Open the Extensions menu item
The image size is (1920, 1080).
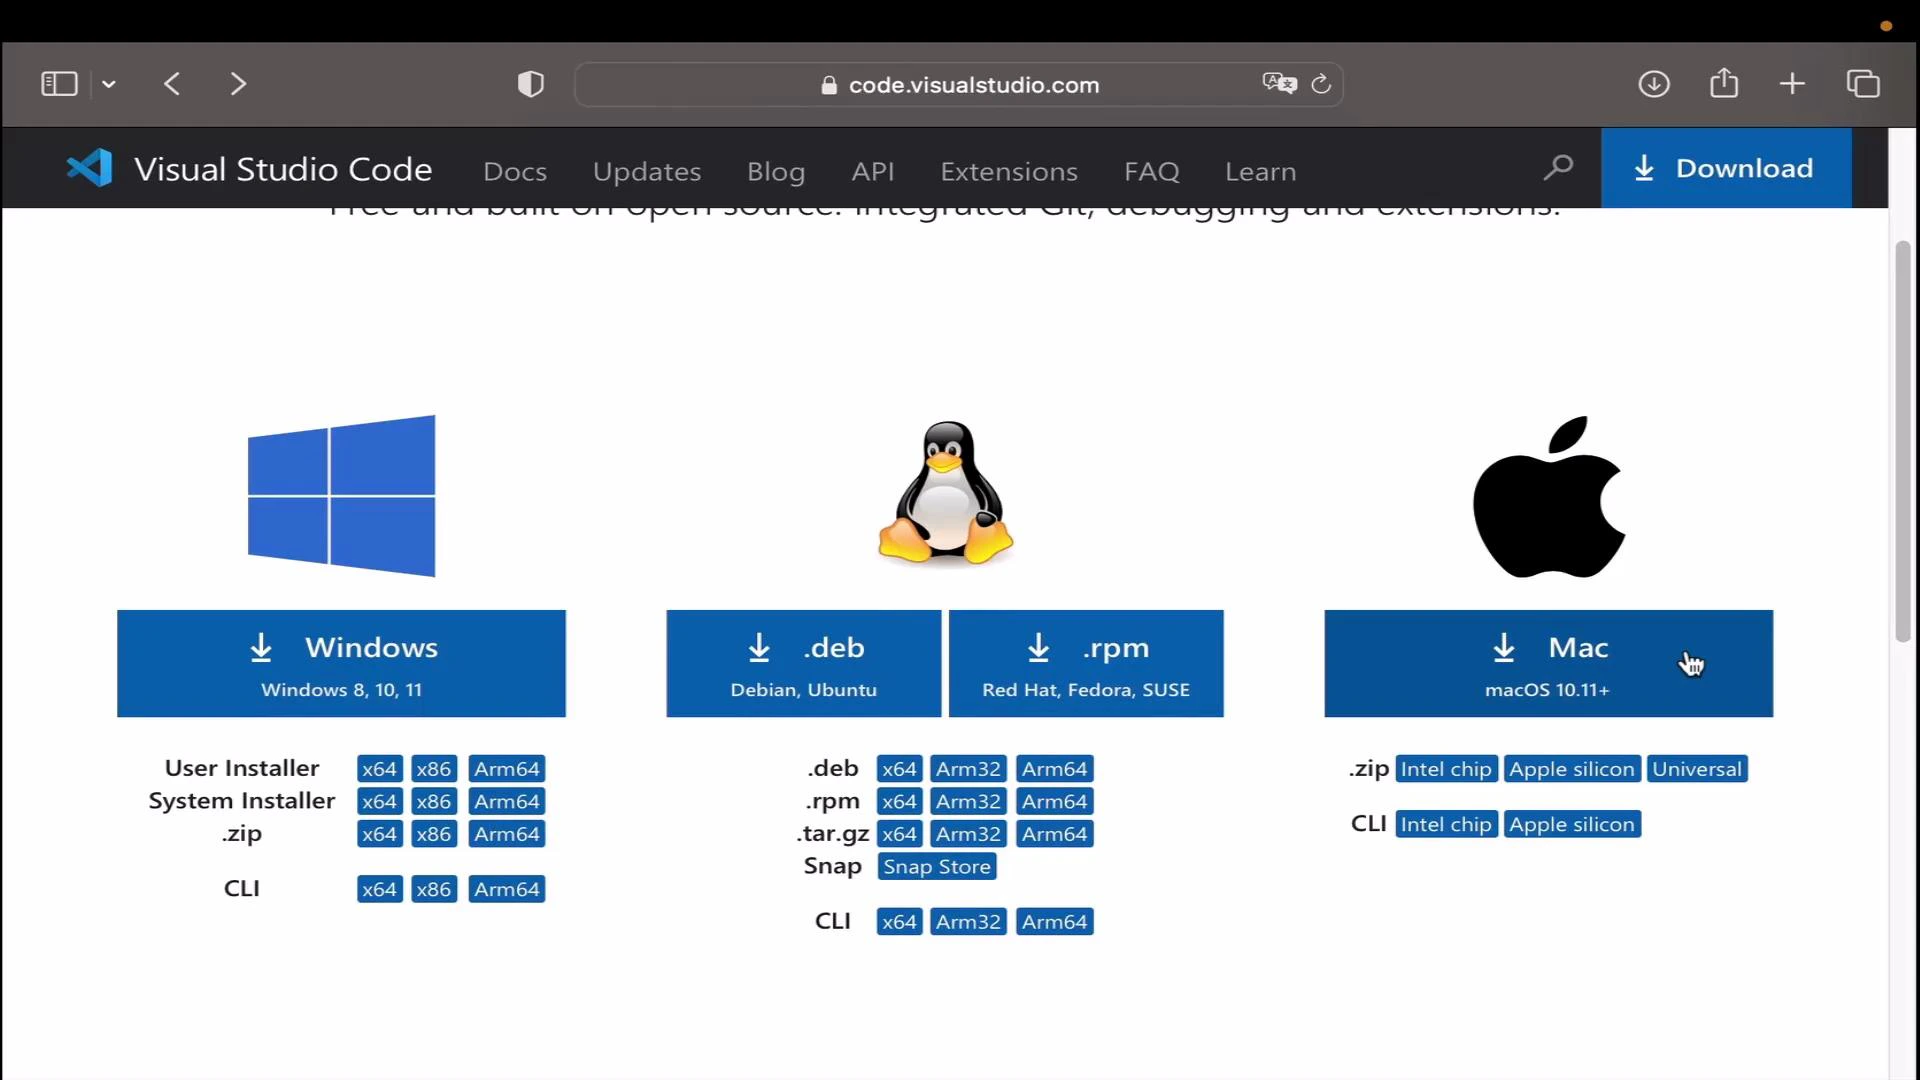coord(1009,171)
